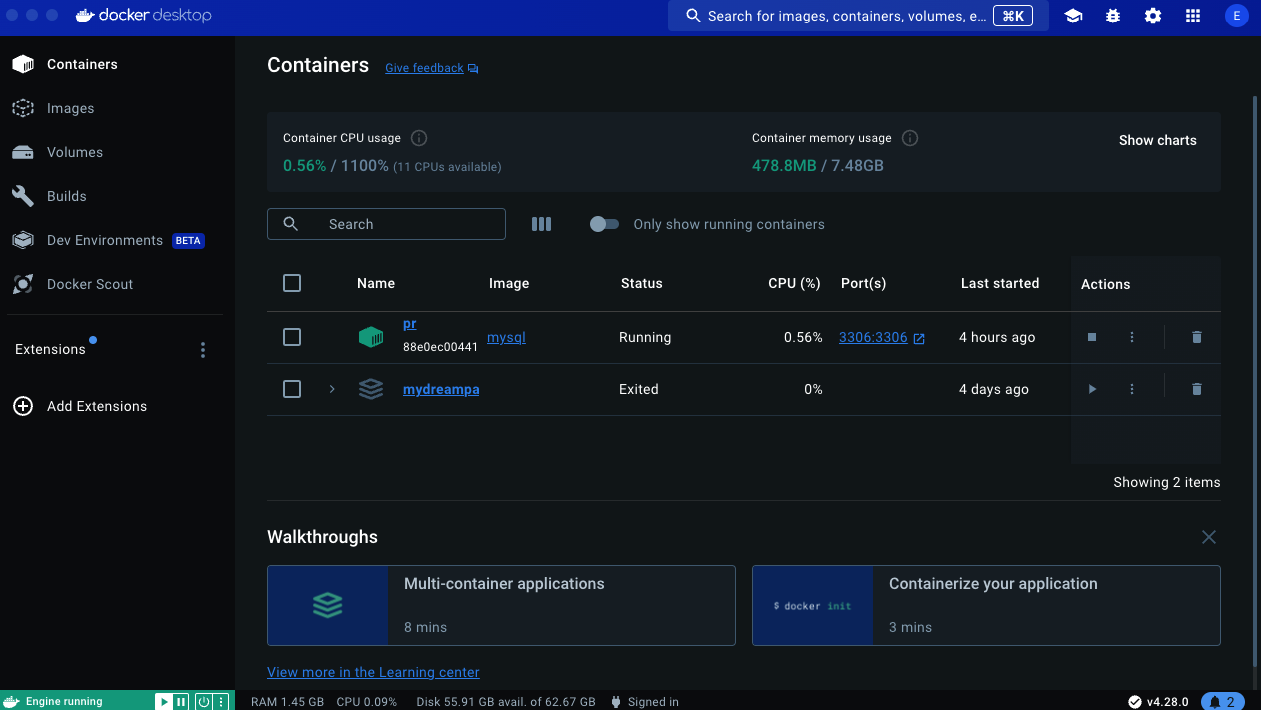Open the troubleshoot bug icon
The height and width of the screenshot is (710, 1261).
click(1114, 16)
